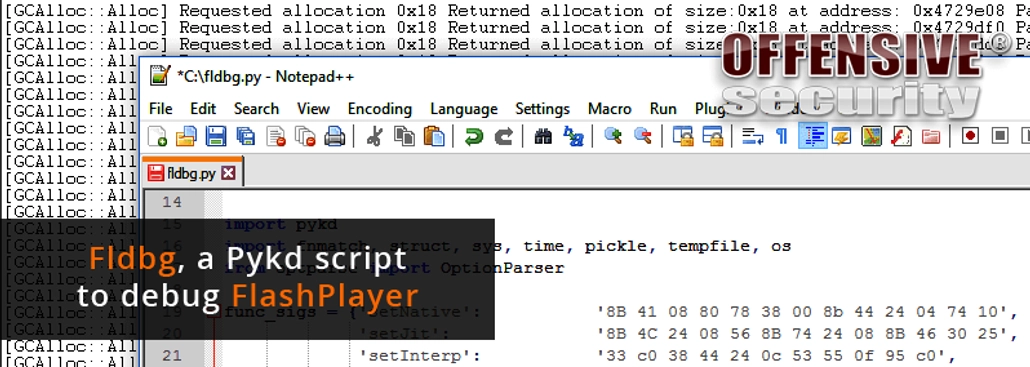Viewport: 1030px width, 367px height.
Task: Toggle word wrap toolbar icon
Action: (753, 136)
